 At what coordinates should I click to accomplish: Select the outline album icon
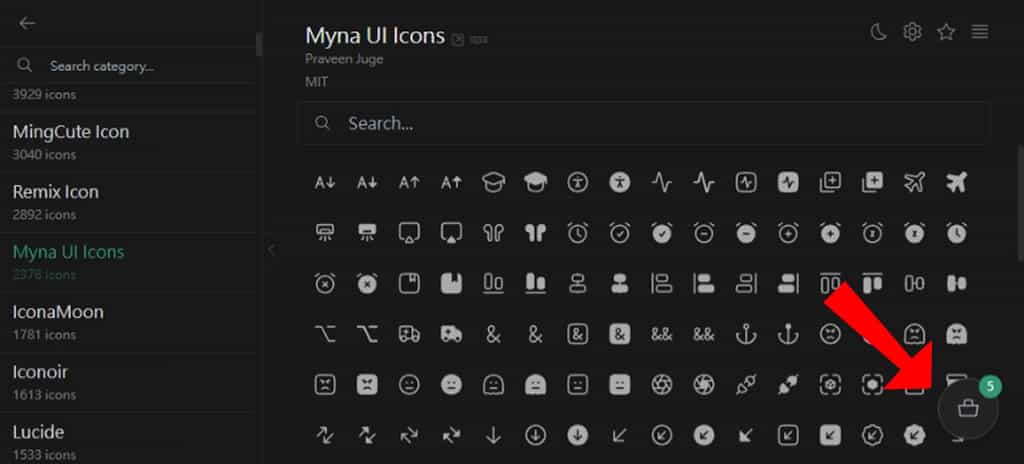pyautogui.click(x=409, y=283)
